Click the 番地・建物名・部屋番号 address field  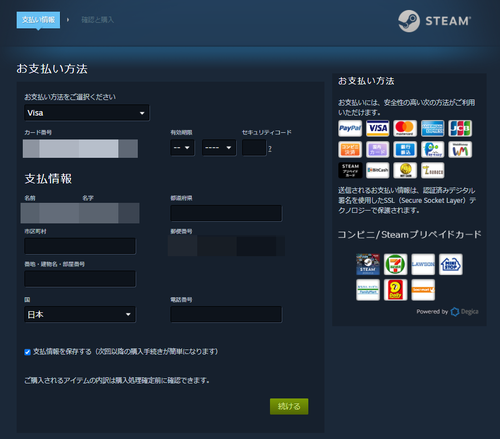pyautogui.click(x=80, y=279)
